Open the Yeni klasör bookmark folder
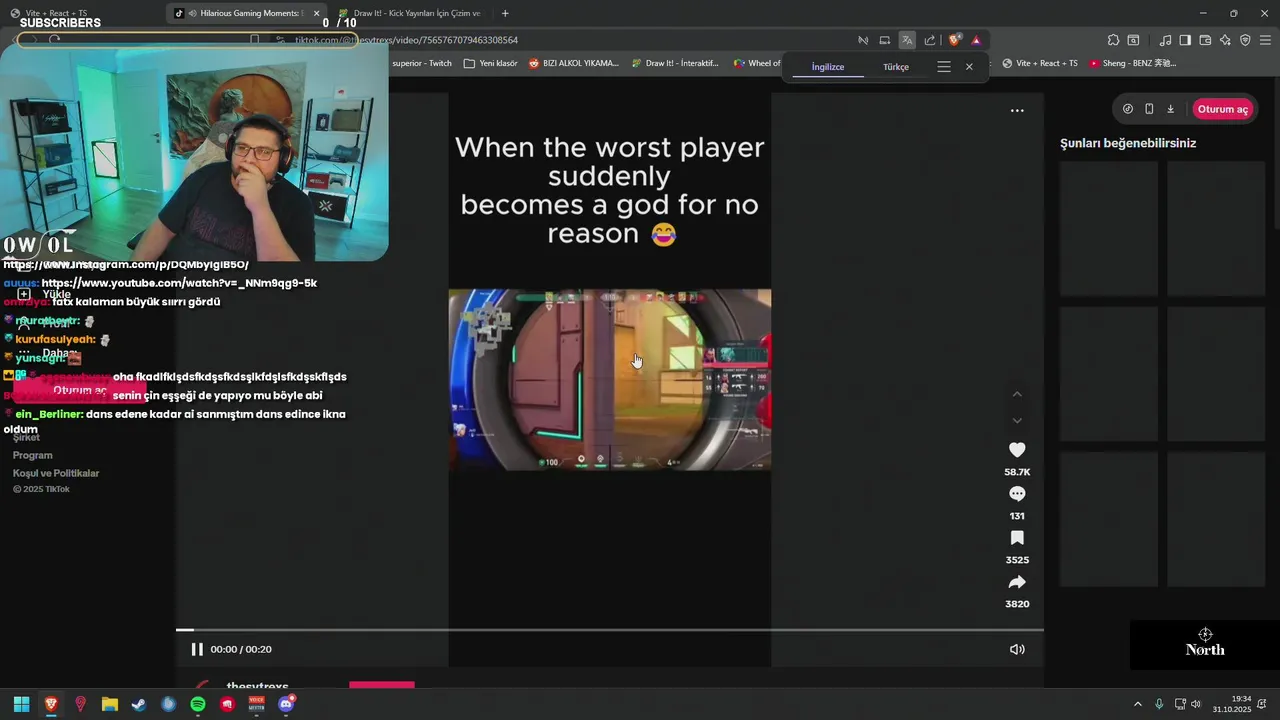Viewport: 1280px width, 720px height. (490, 63)
